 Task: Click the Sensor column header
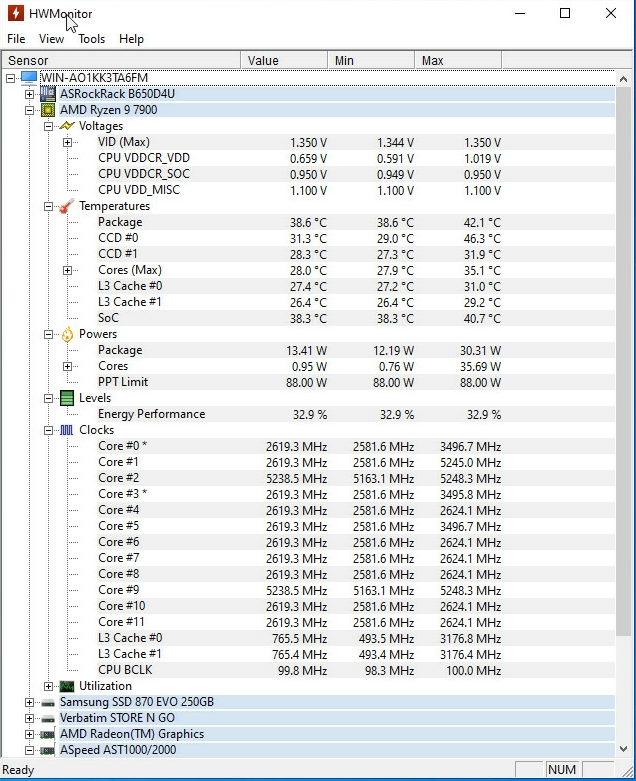click(121, 60)
